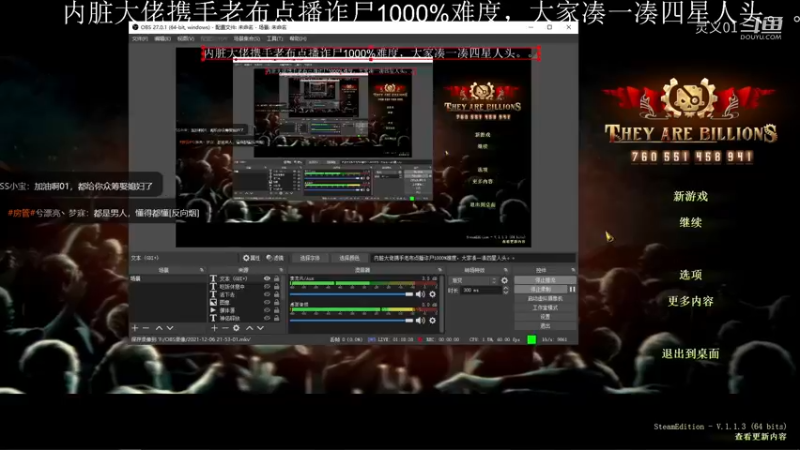Open 桌面音频 audio settings gear
The width and height of the screenshot is (800, 450).
pyautogui.click(x=433, y=320)
